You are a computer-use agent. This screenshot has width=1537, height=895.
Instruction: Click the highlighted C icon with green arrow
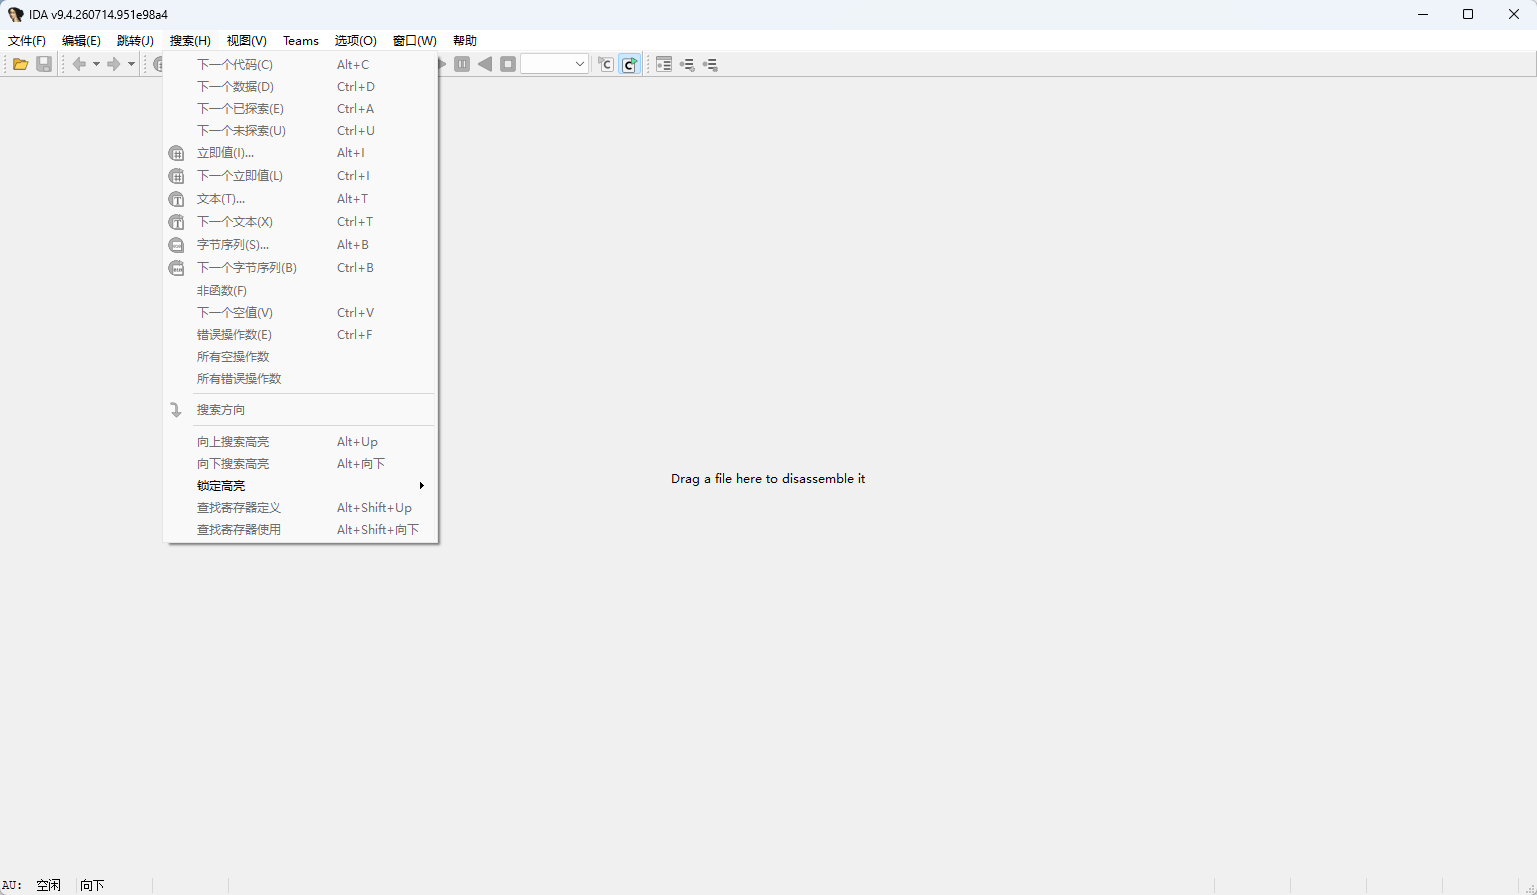tap(629, 64)
